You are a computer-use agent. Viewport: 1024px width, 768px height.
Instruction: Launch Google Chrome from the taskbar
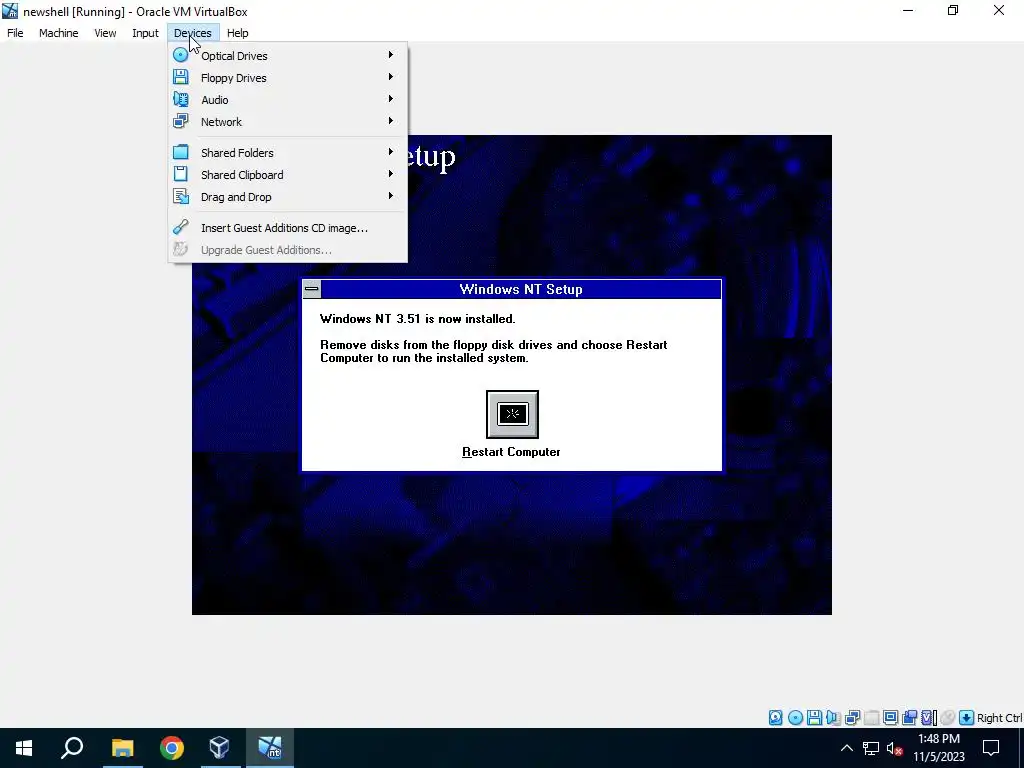pyautogui.click(x=172, y=748)
